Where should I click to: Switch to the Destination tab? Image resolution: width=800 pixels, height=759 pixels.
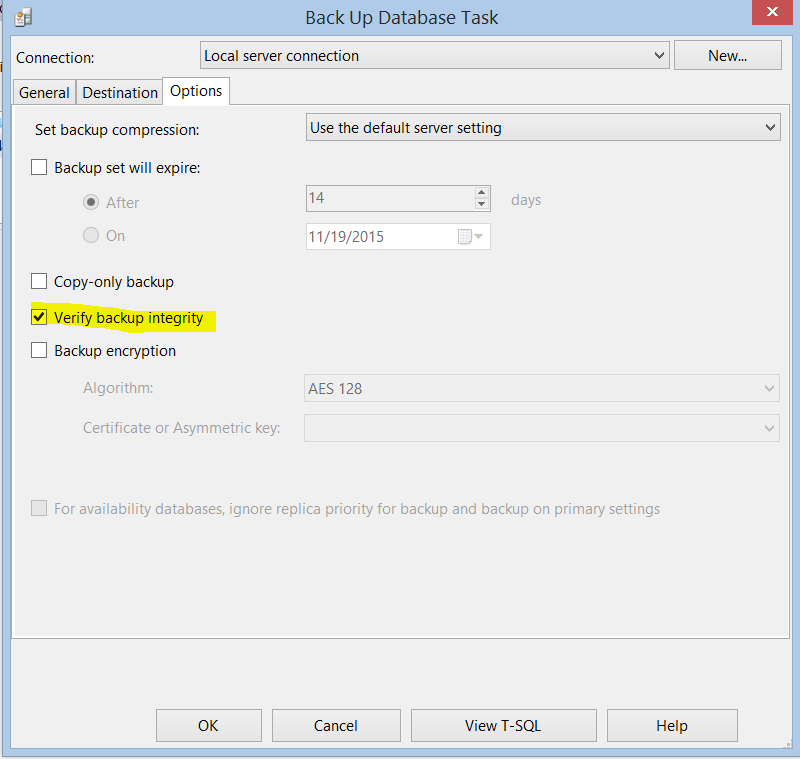[120, 93]
